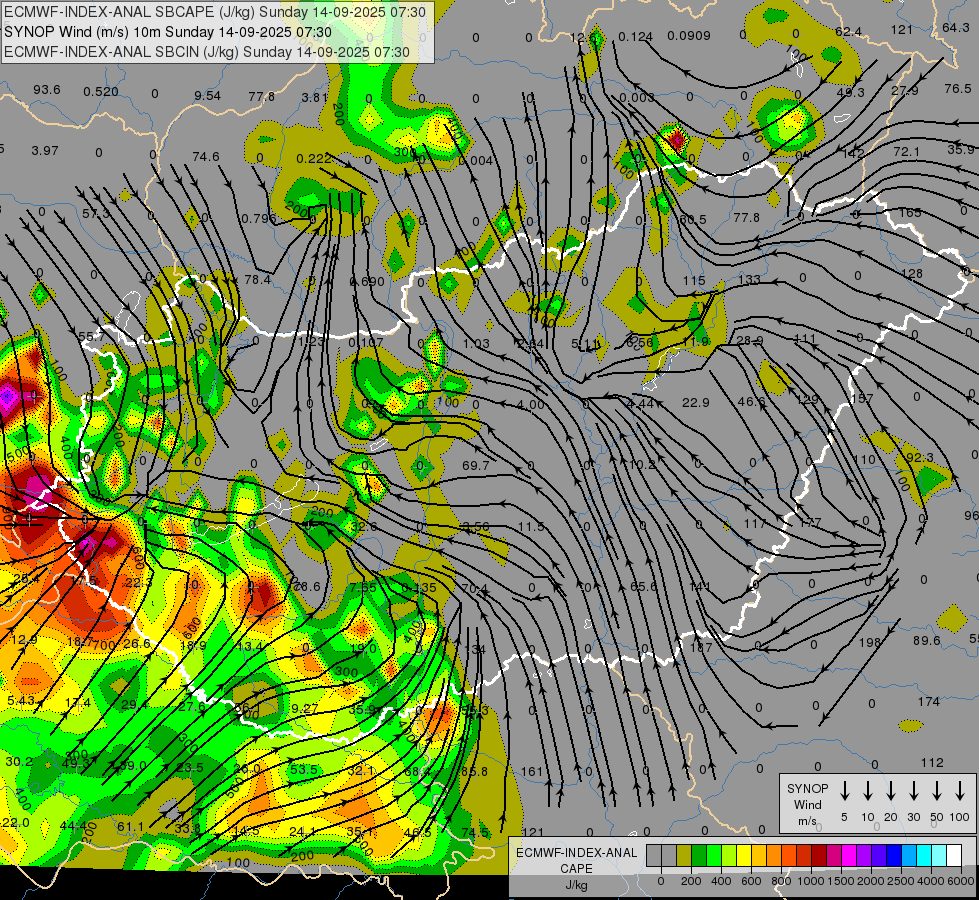Click the 20 m/s wind arrow in the legend

point(890,791)
